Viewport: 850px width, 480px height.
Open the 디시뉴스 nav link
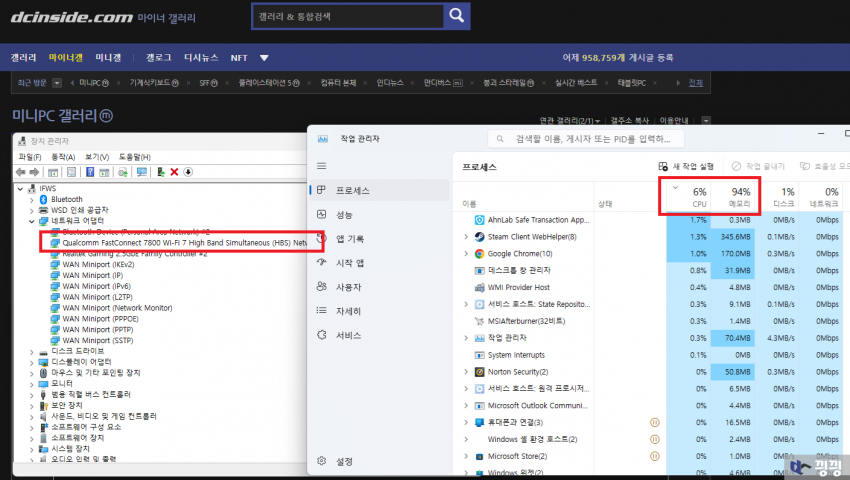[201, 57]
